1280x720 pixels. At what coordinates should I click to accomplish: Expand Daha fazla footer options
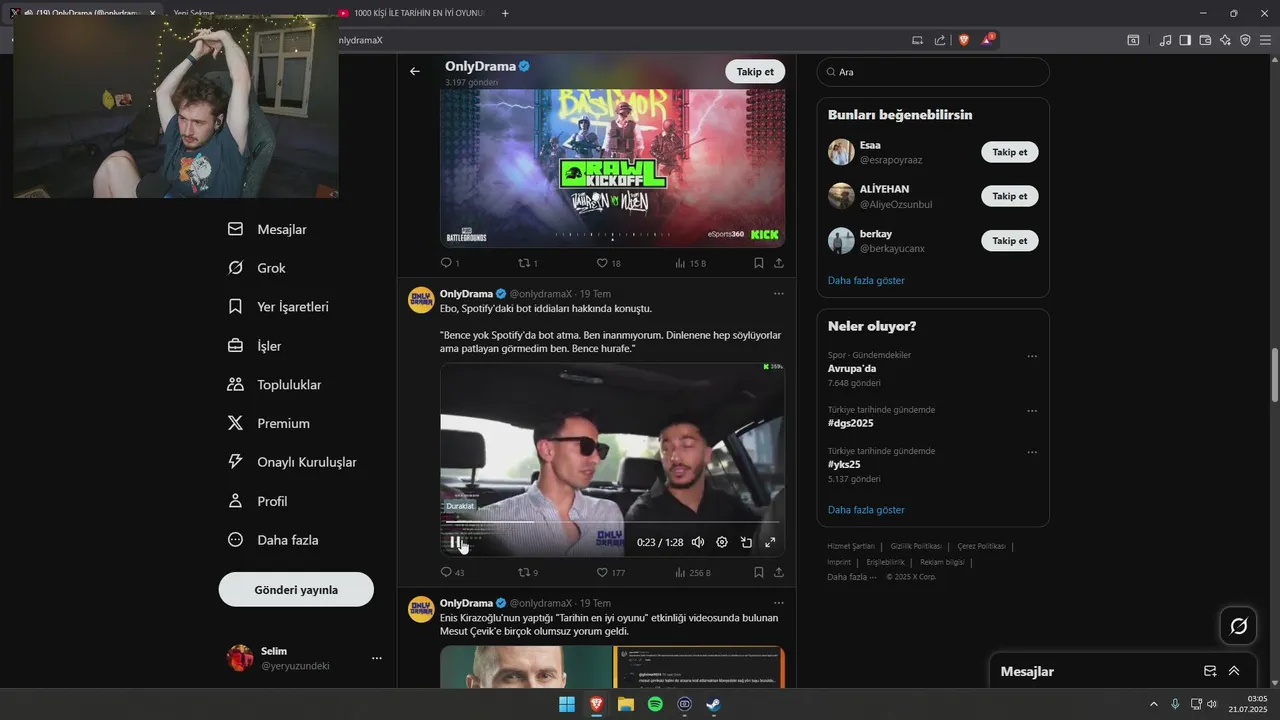click(852, 577)
